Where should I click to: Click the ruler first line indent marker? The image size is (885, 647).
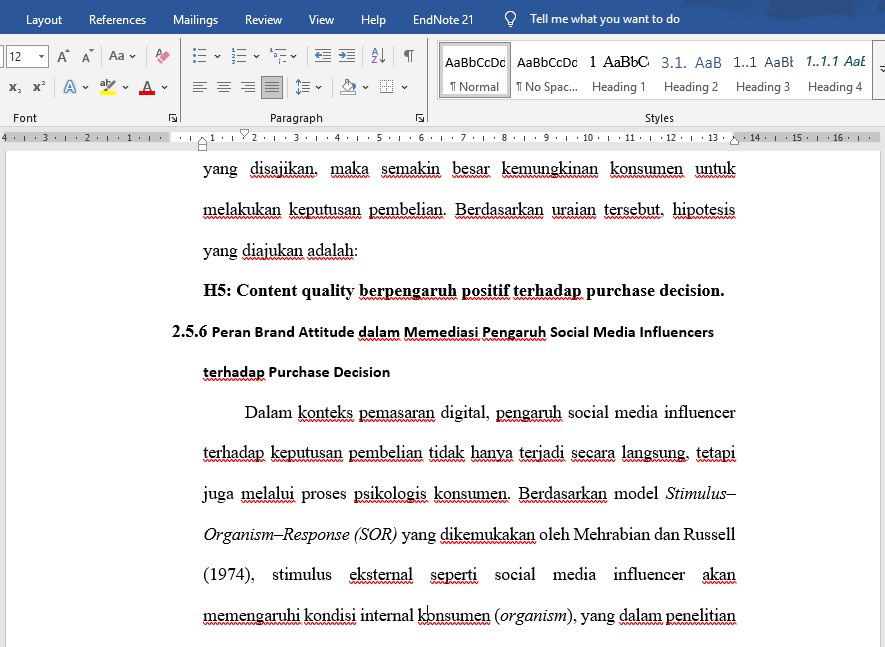[x=244, y=134]
